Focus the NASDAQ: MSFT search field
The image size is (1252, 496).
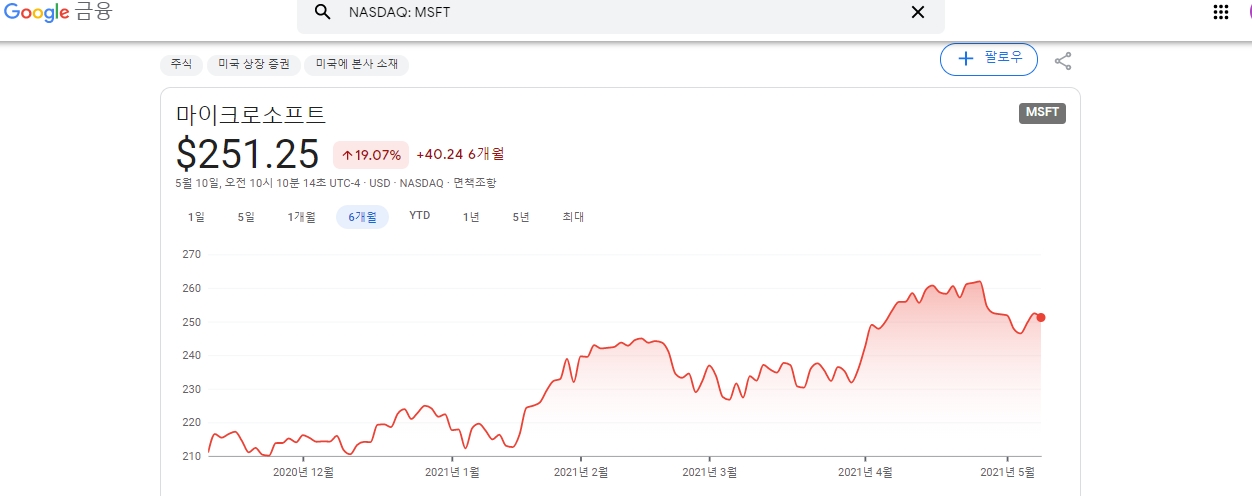point(620,13)
